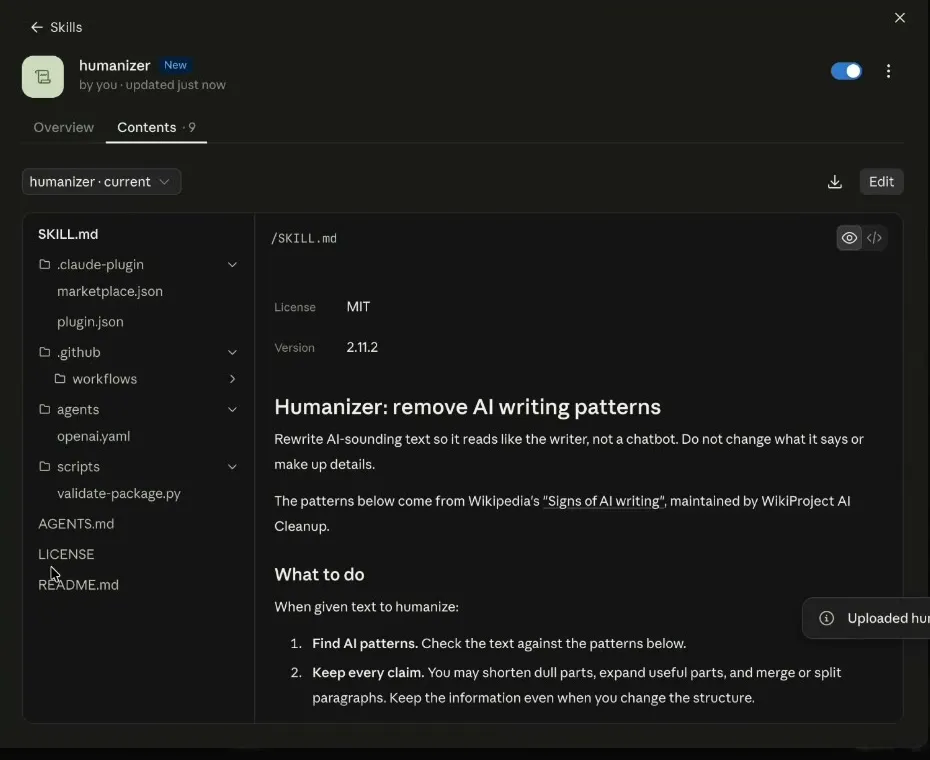Viewport: 930px width, 760px height.
Task: Open the three-dot more options menu
Action: 888,71
